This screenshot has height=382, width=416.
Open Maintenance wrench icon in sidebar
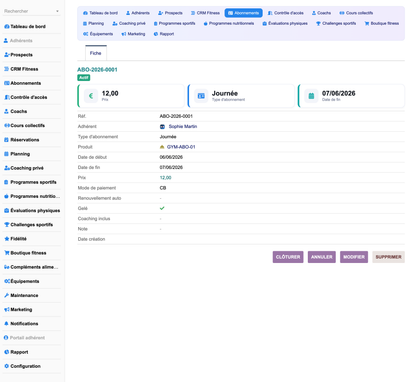click(6, 295)
